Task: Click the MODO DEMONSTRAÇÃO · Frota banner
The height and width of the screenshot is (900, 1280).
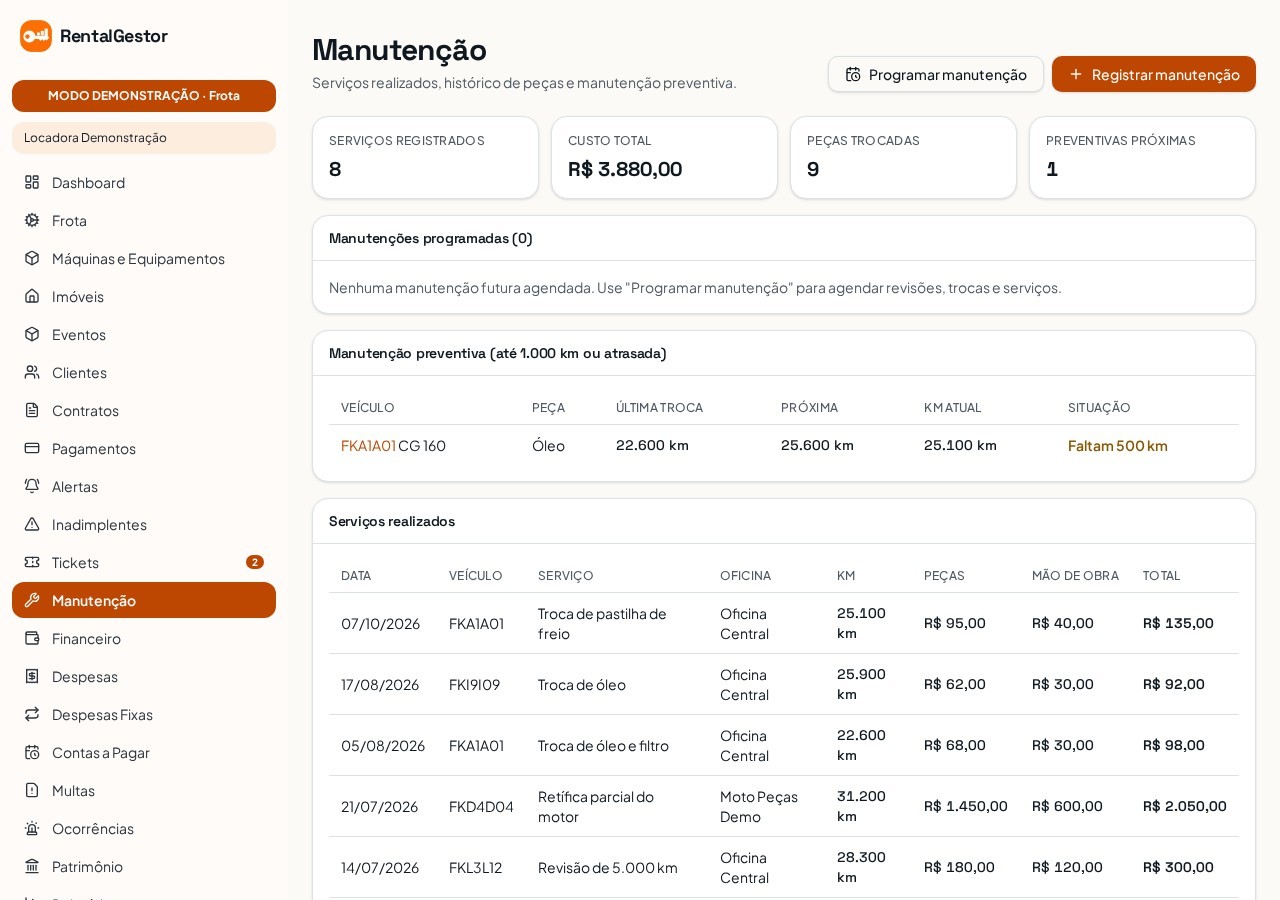Action: 144,96
